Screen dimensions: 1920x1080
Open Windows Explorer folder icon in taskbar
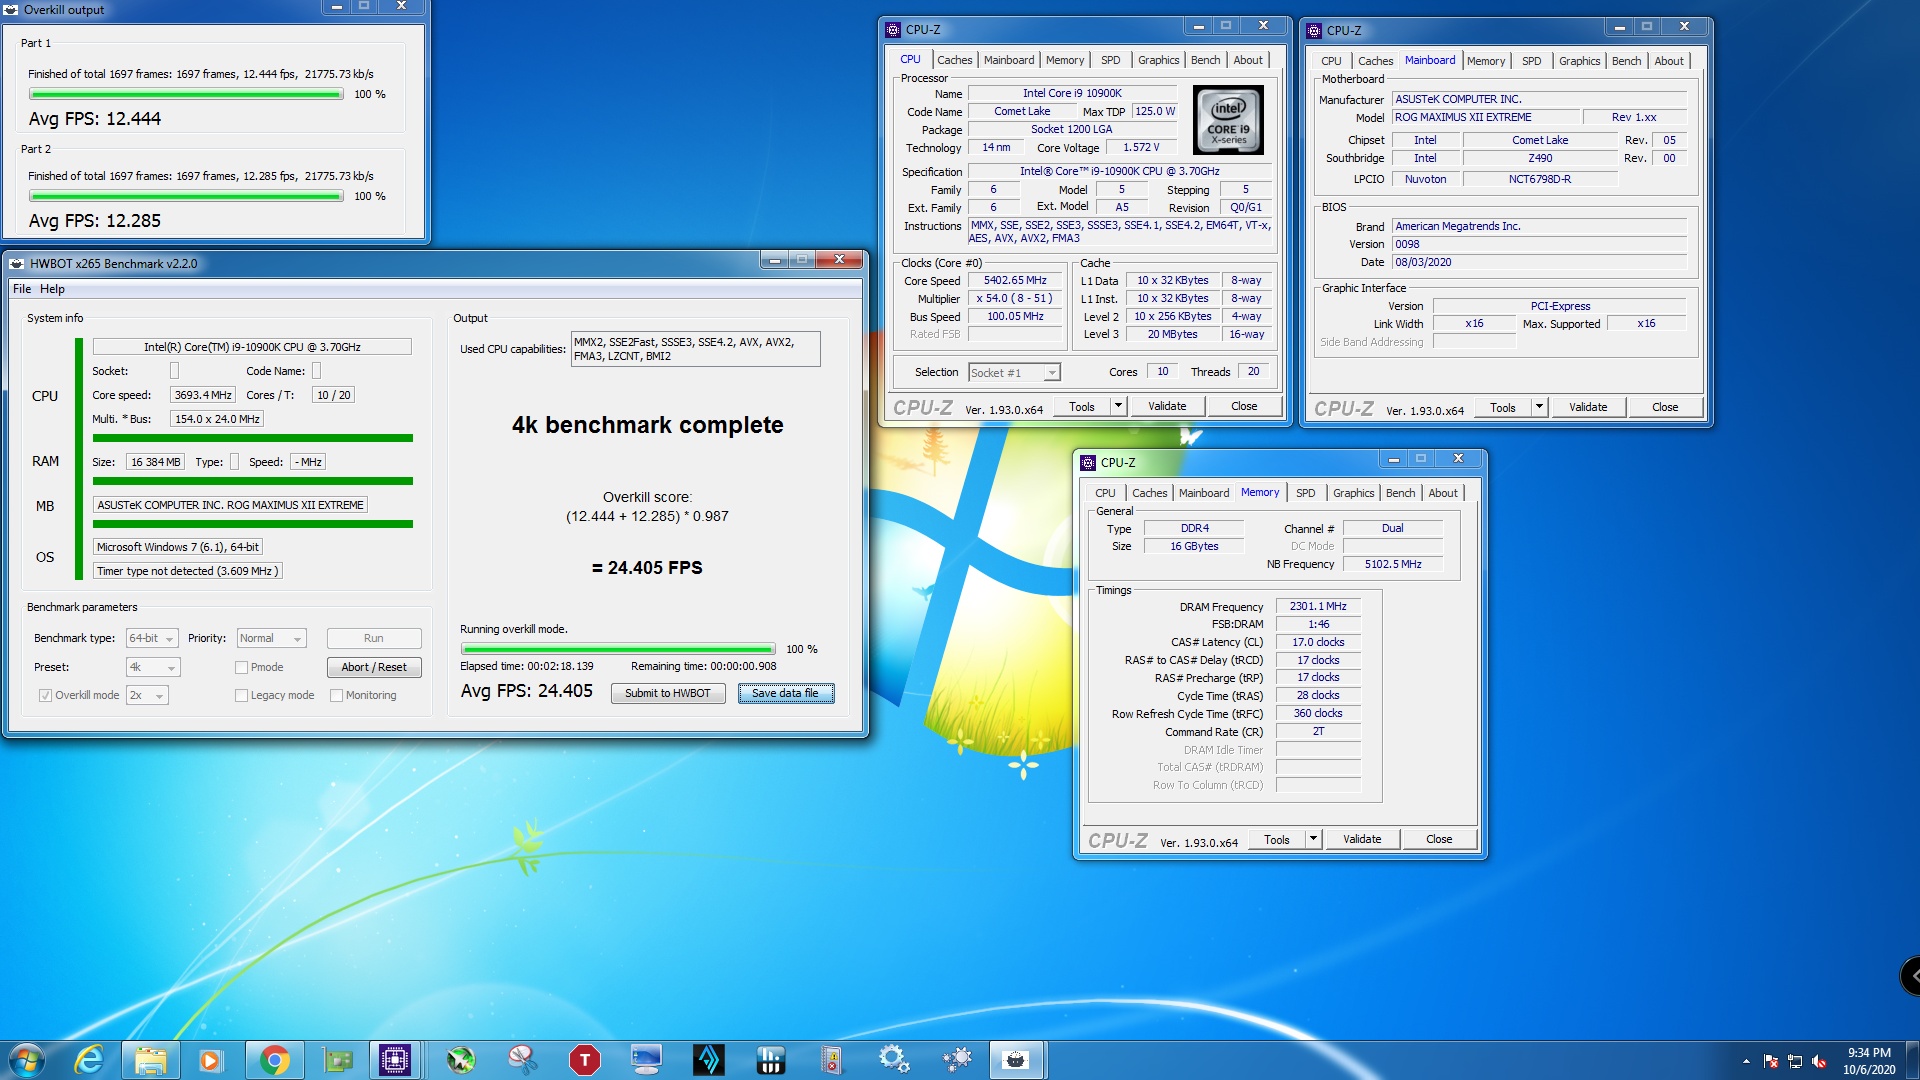tap(150, 1059)
